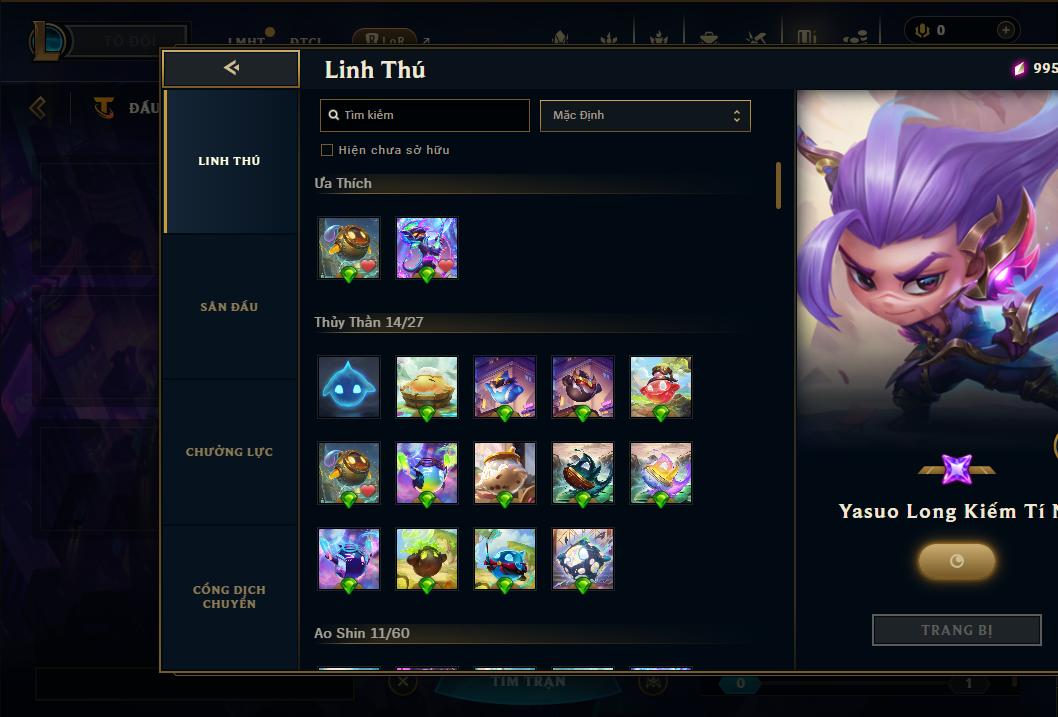Click the left chevron icon beside TFT logo

tap(38, 107)
